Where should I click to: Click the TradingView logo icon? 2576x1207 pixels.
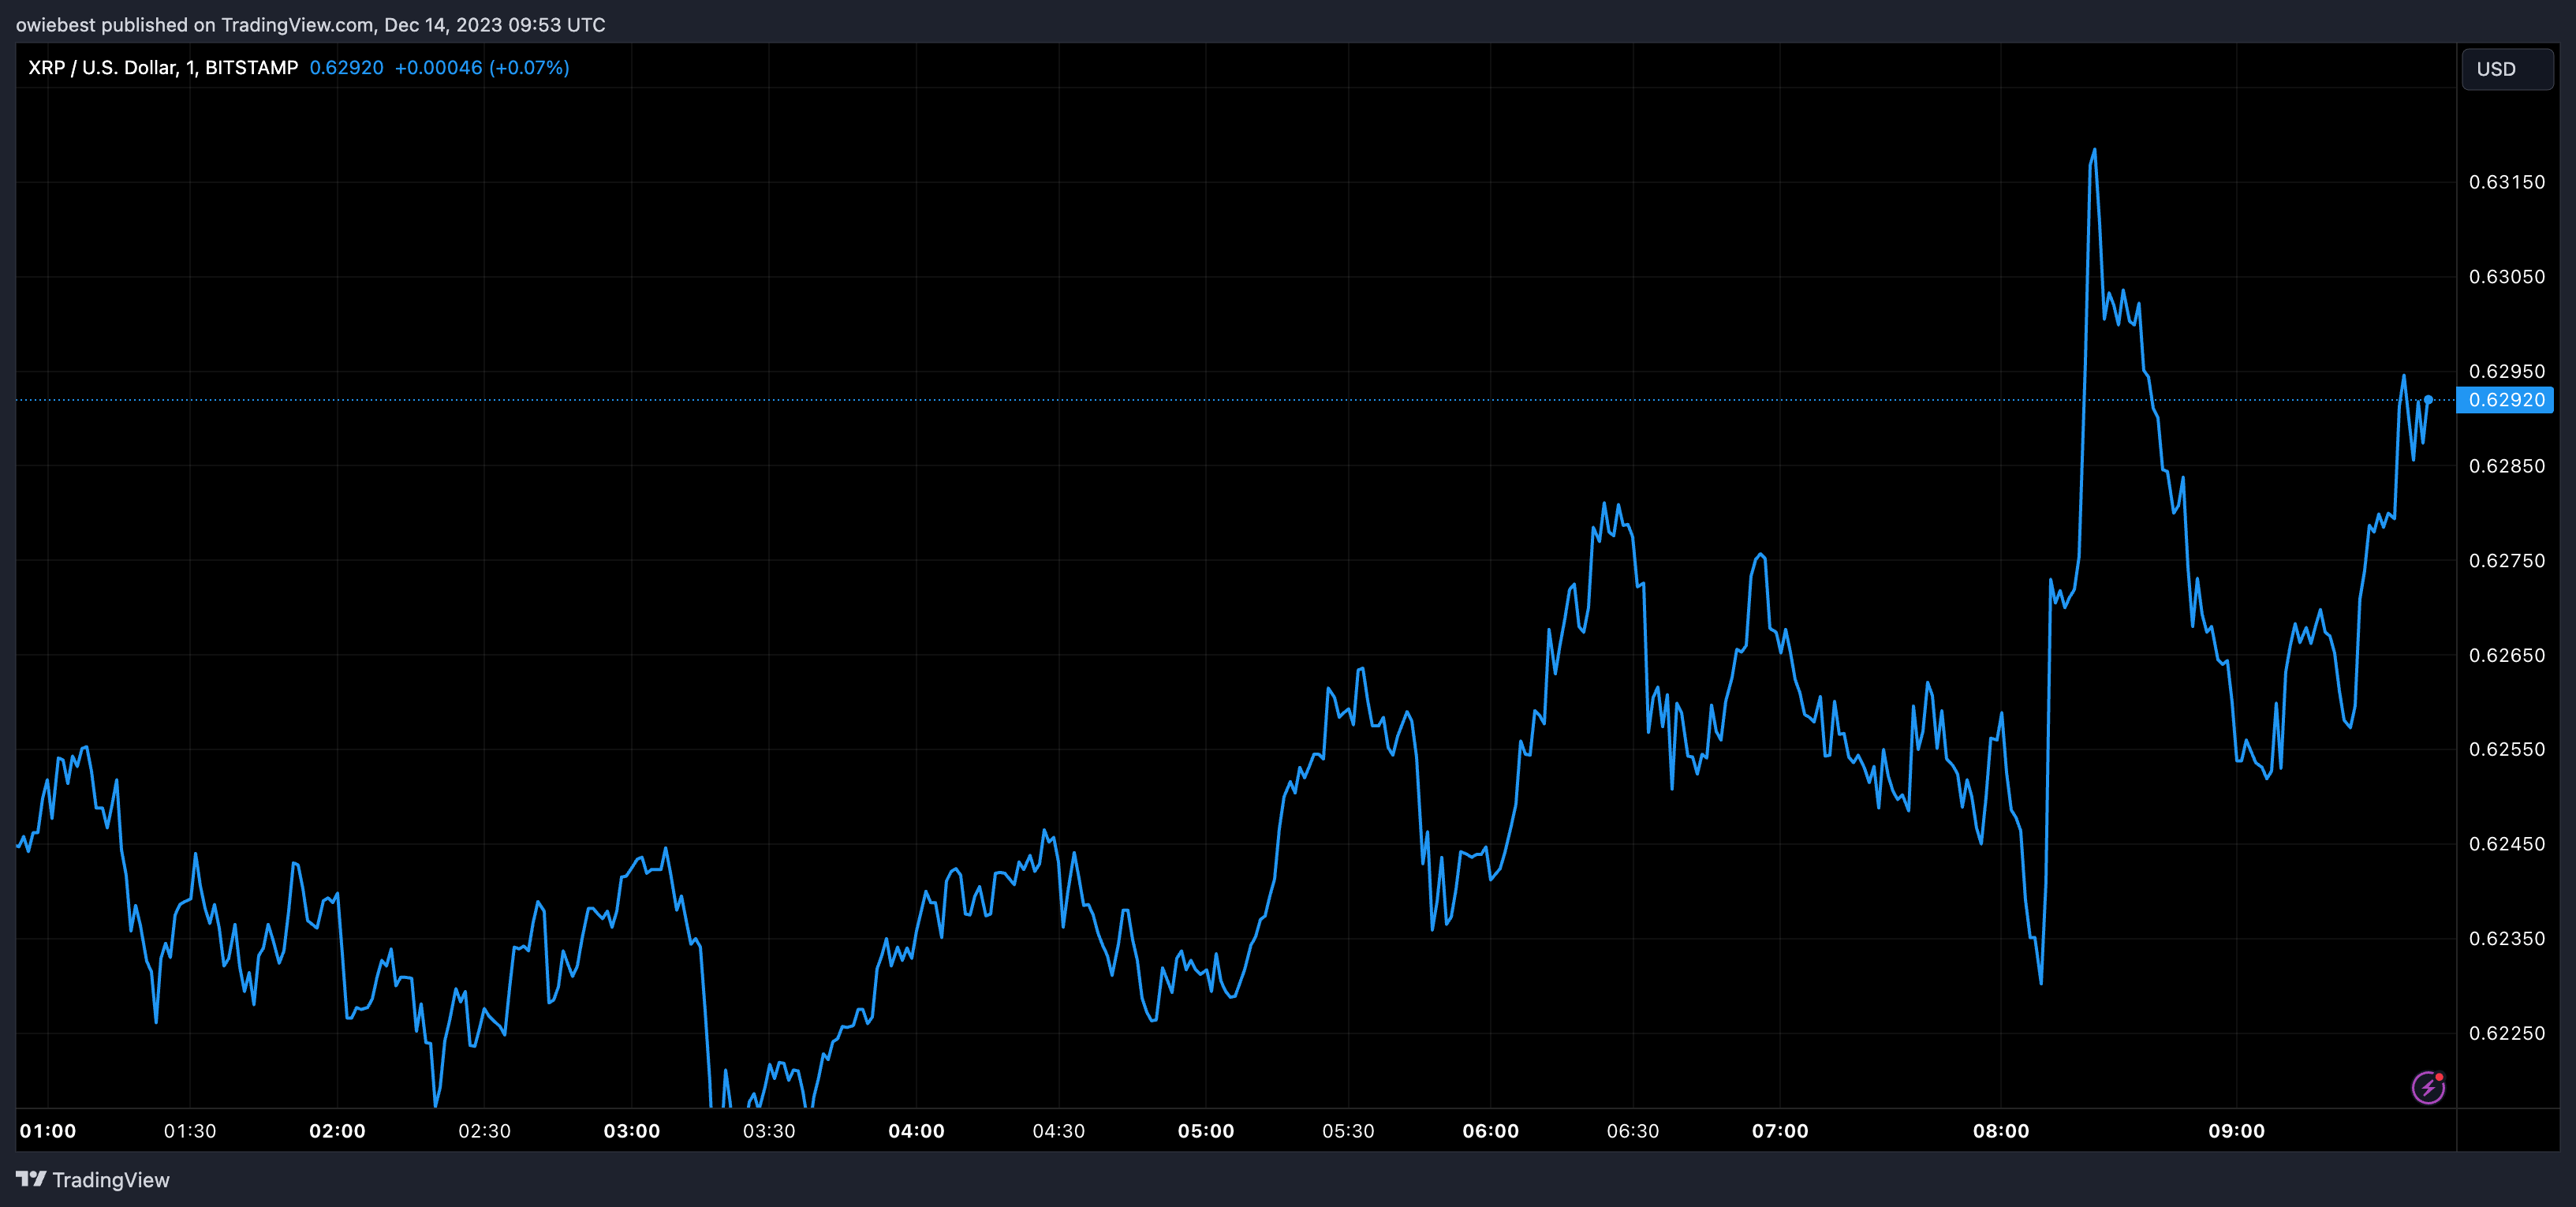point(31,1179)
